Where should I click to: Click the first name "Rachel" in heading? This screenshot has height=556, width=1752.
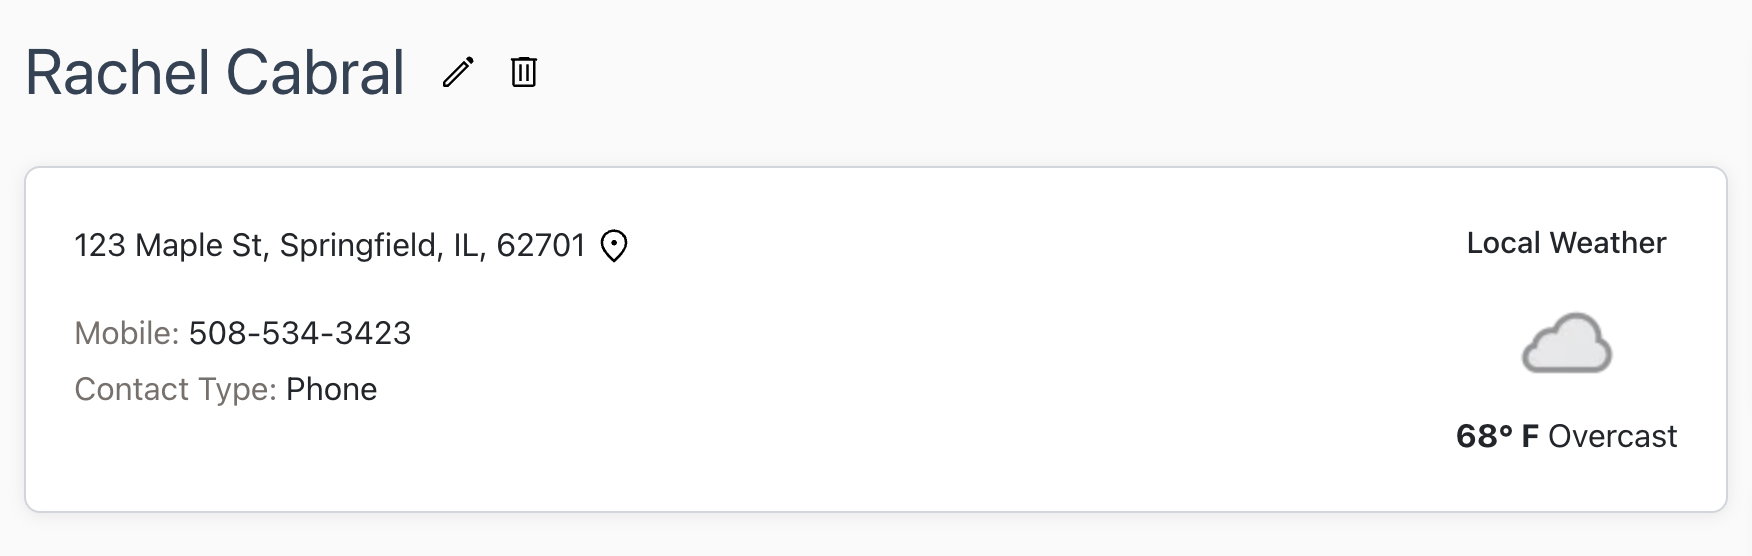[118, 73]
